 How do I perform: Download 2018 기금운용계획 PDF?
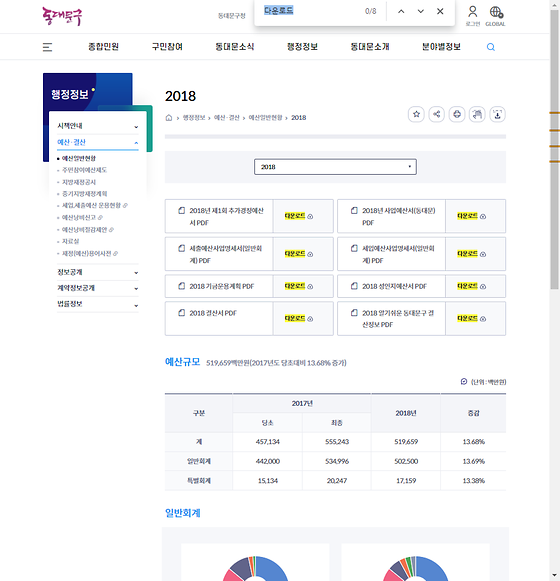299,286
